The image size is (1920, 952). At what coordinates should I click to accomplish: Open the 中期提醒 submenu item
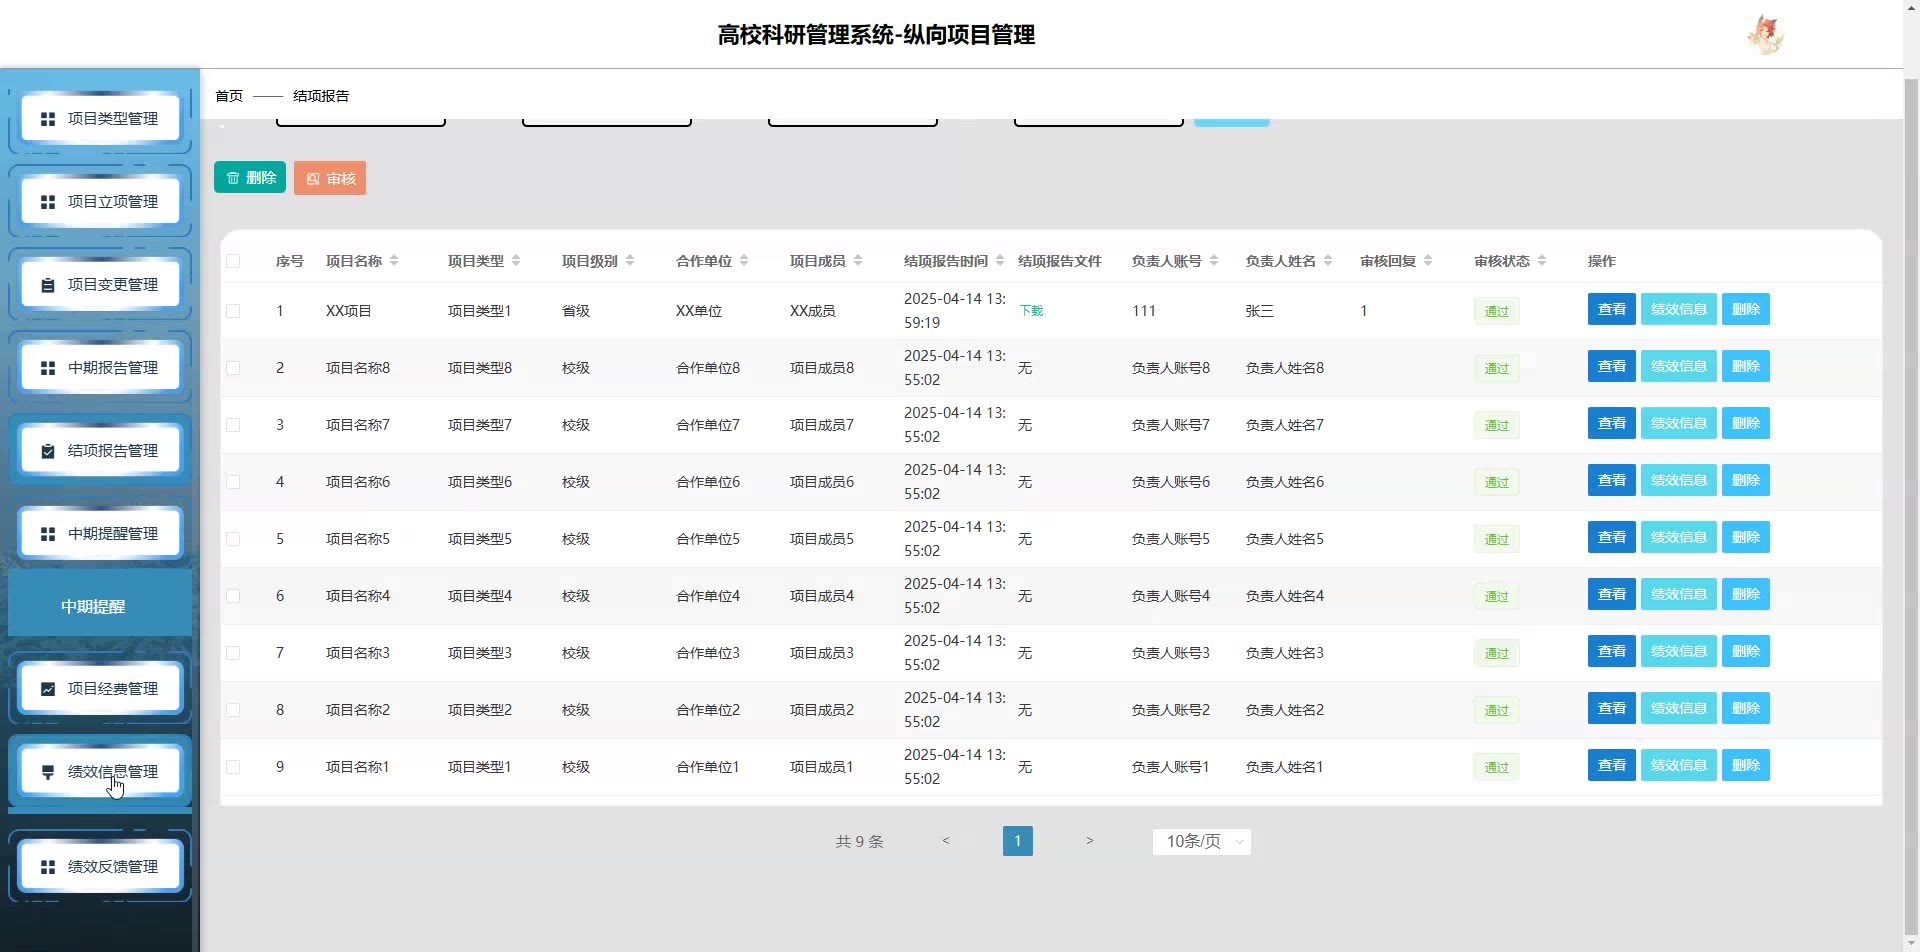(x=93, y=607)
